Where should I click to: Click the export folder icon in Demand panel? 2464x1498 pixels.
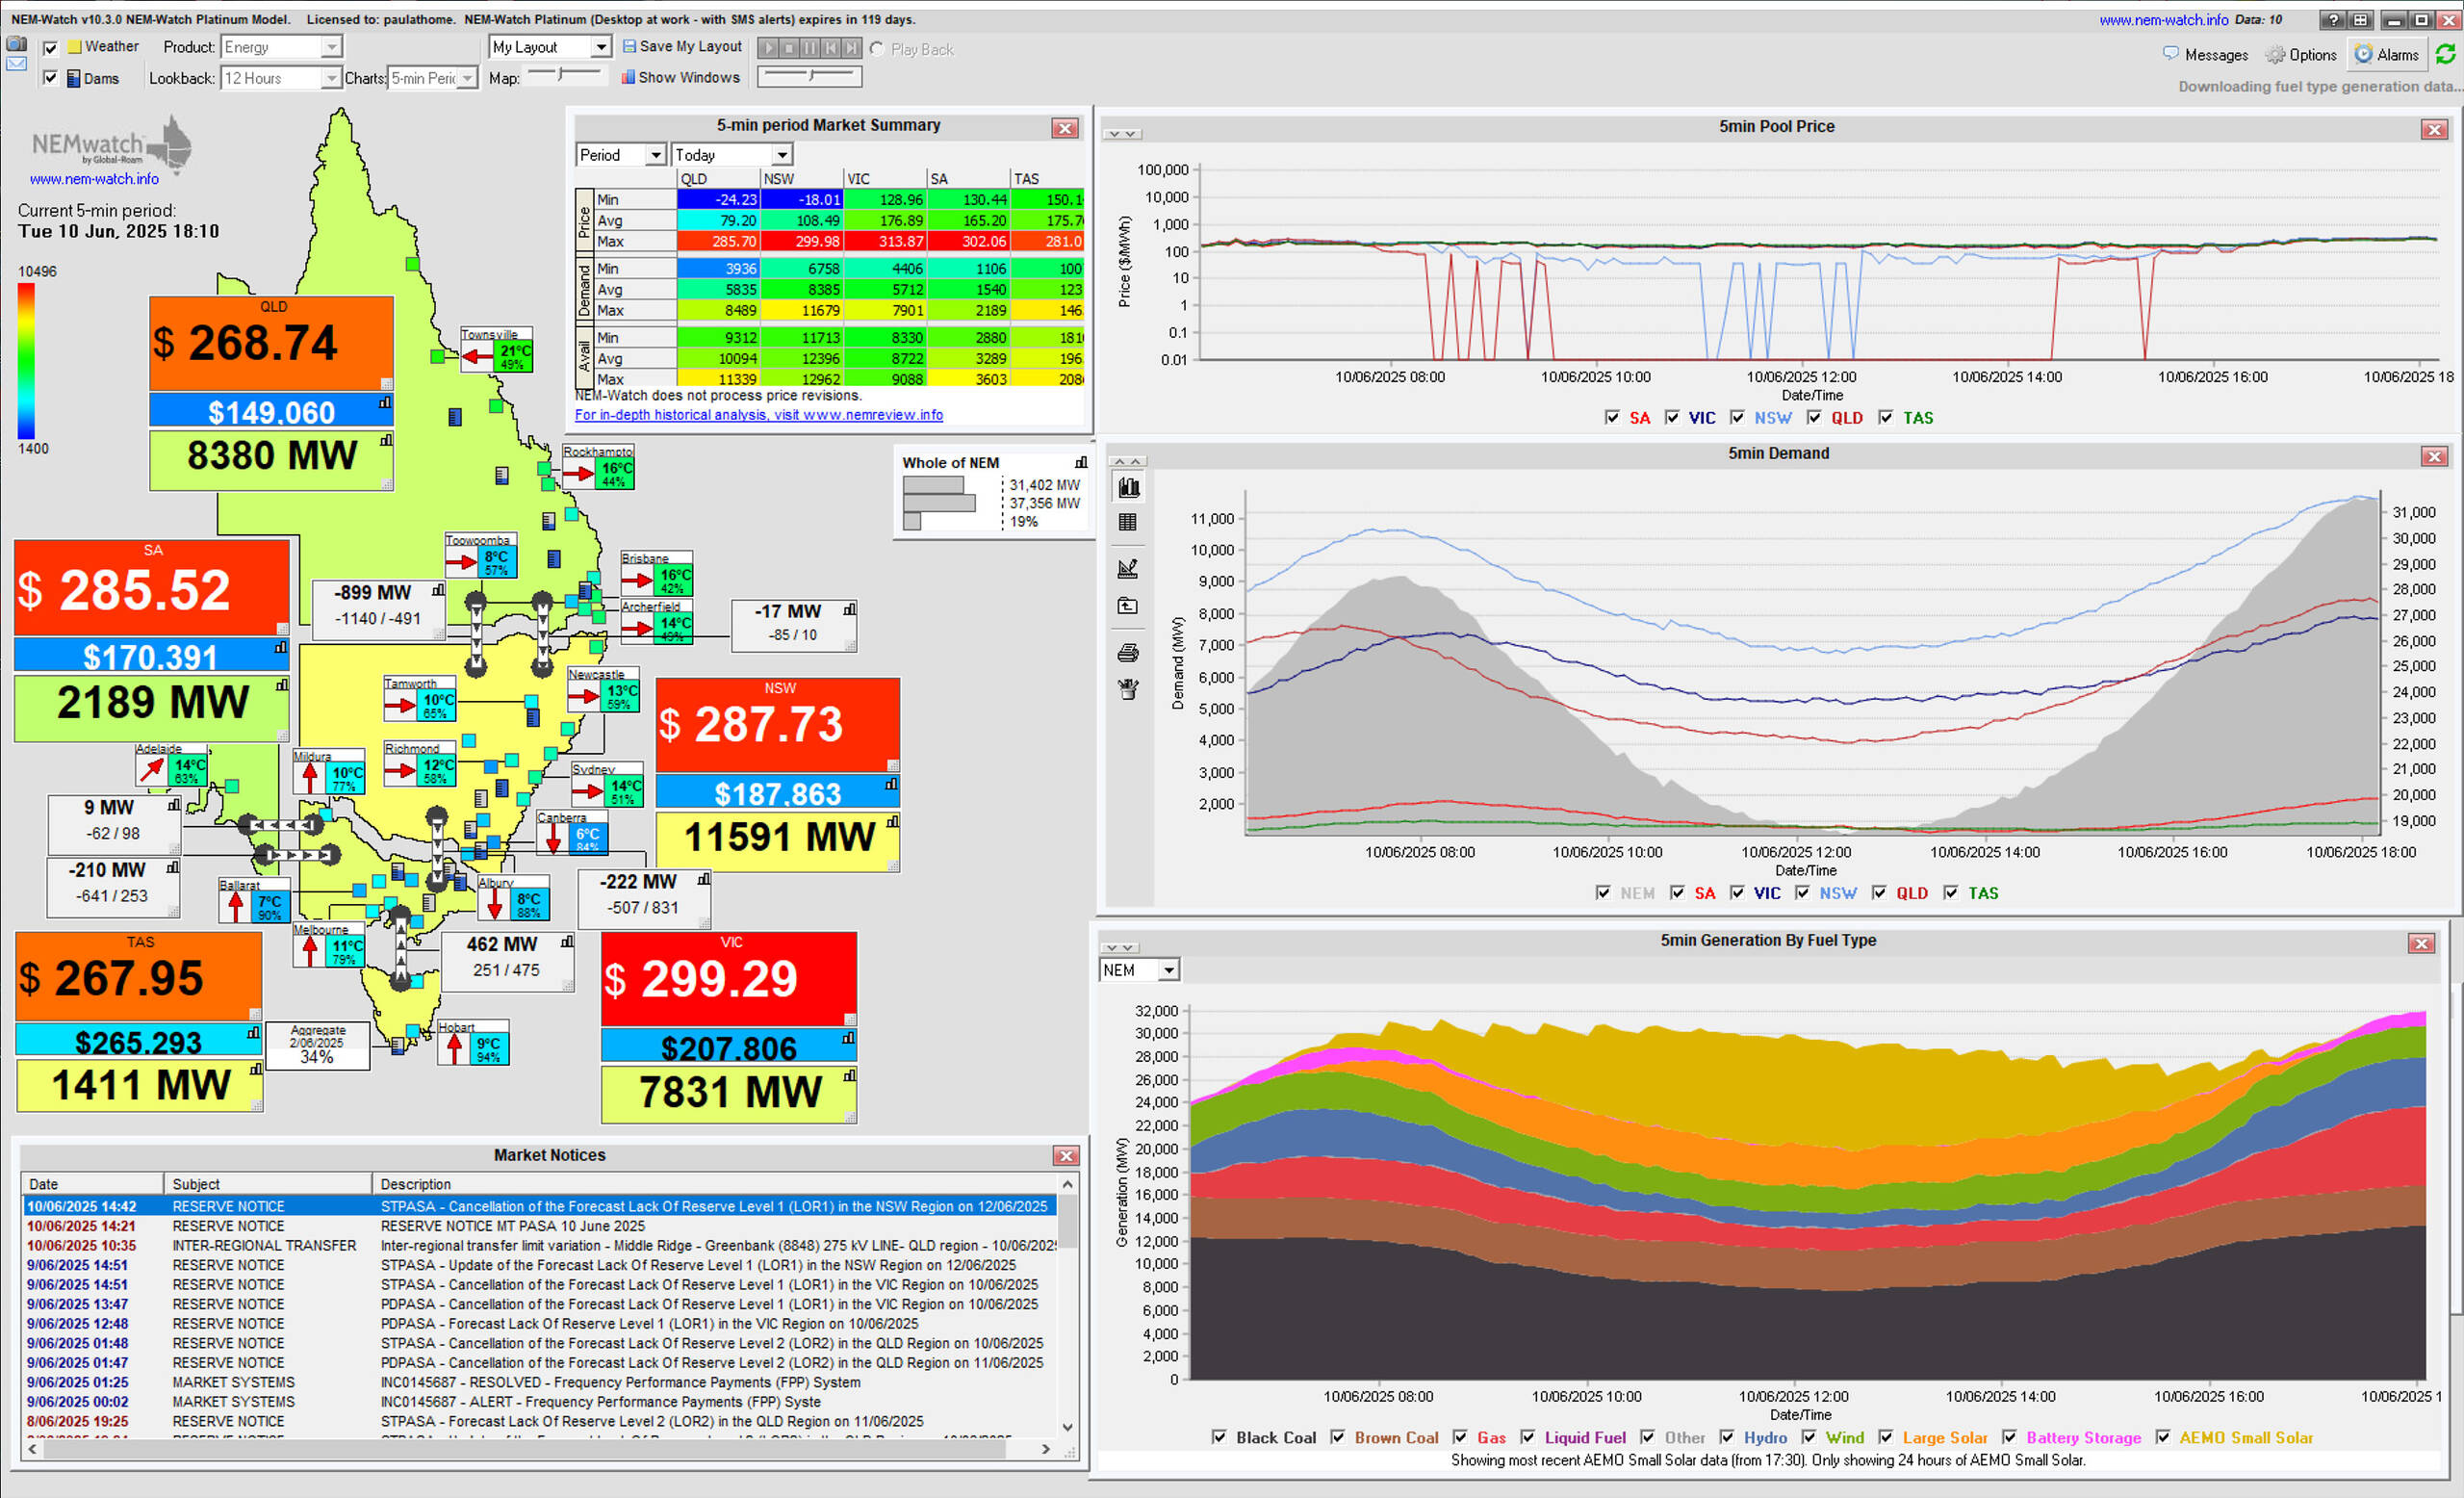point(1128,605)
